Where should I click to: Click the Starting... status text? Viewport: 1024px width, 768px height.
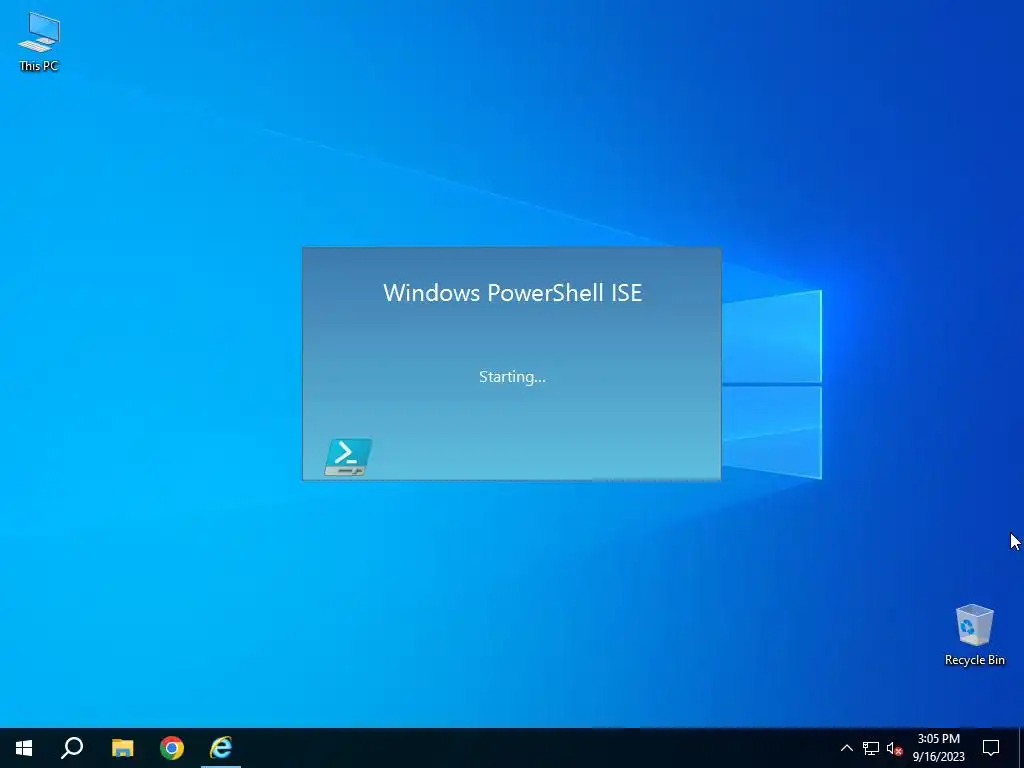pos(512,377)
